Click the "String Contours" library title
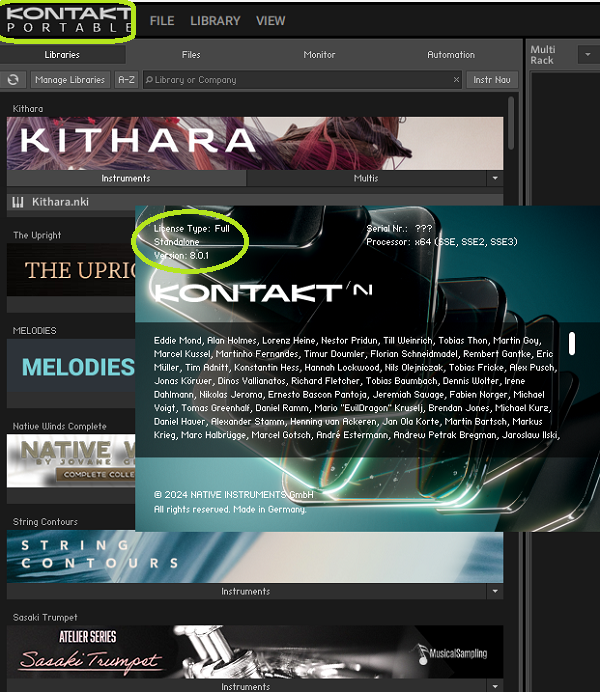The width and height of the screenshot is (600, 692). click(x=45, y=522)
